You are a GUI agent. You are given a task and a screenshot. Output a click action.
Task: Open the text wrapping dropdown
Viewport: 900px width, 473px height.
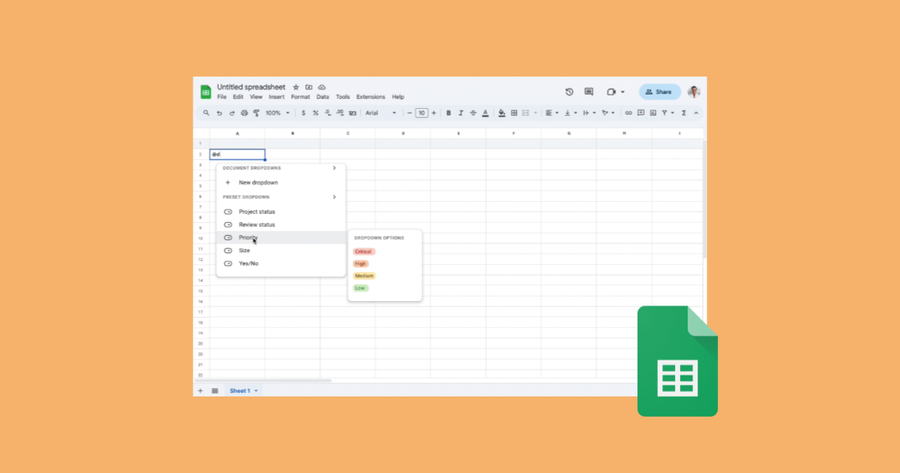pyautogui.click(x=589, y=113)
